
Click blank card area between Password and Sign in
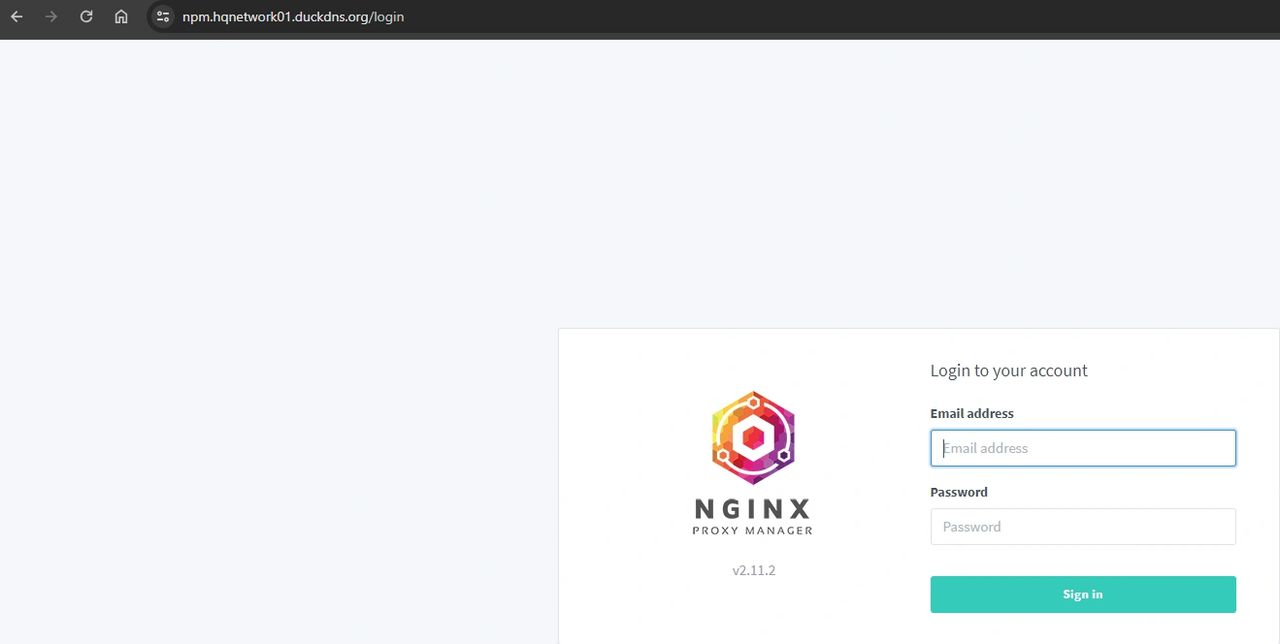tap(1083, 560)
